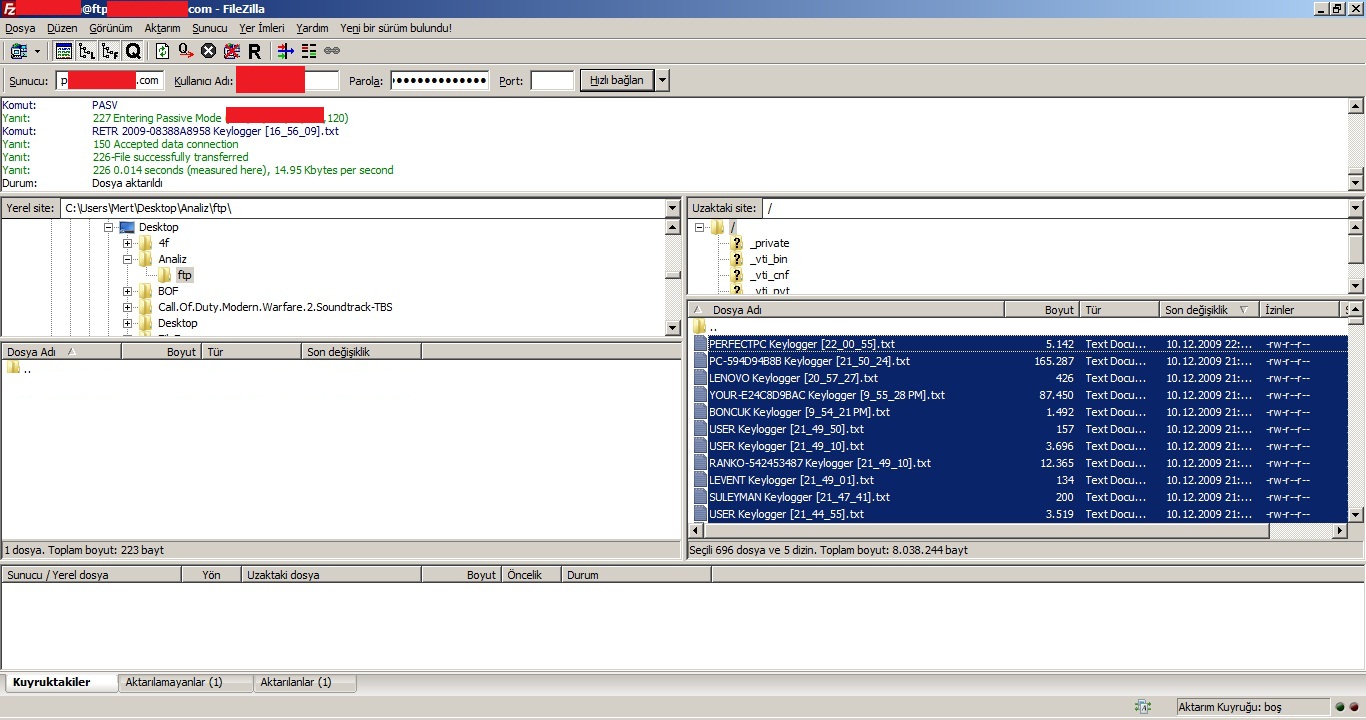
Task: Collapse the Desktop node in local tree
Action: point(109,227)
